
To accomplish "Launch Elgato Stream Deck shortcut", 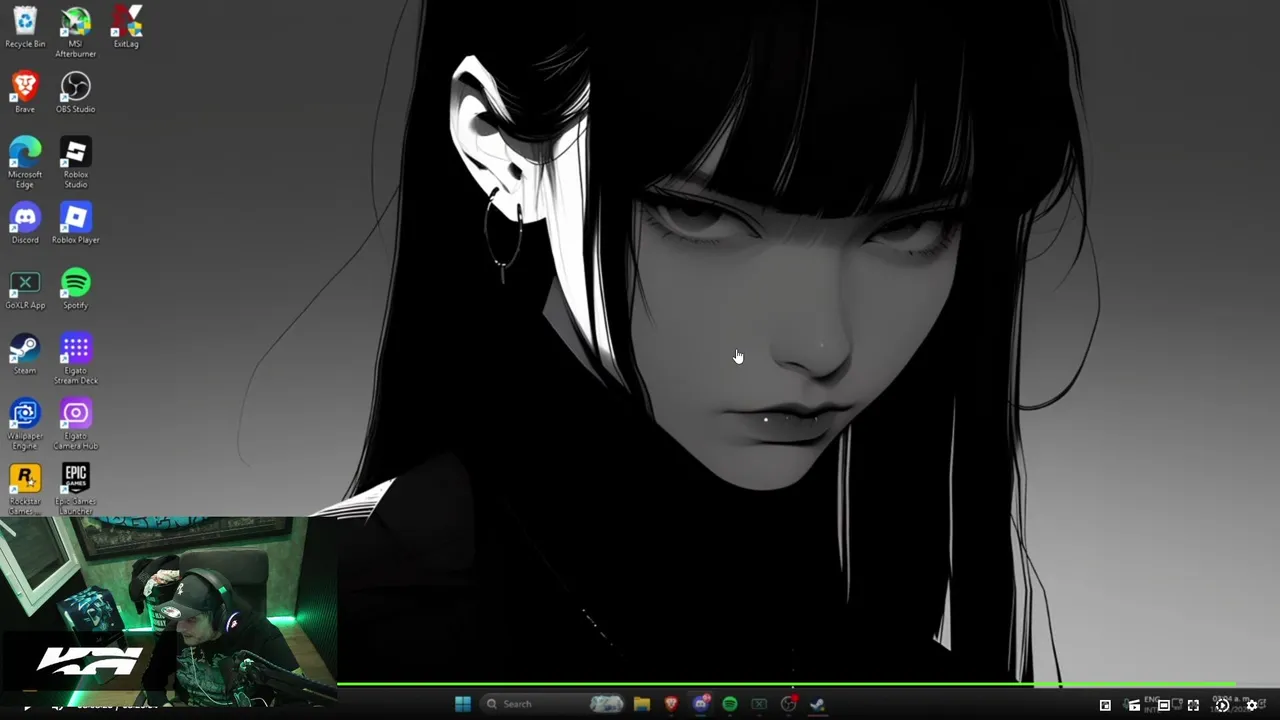I will (75, 359).
